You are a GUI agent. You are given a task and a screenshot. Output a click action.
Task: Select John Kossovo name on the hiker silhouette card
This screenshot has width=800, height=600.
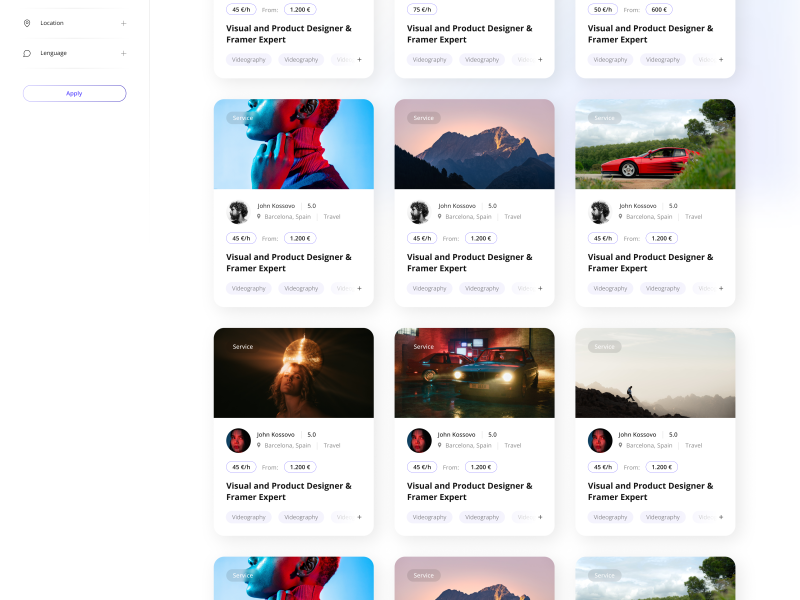click(x=637, y=434)
